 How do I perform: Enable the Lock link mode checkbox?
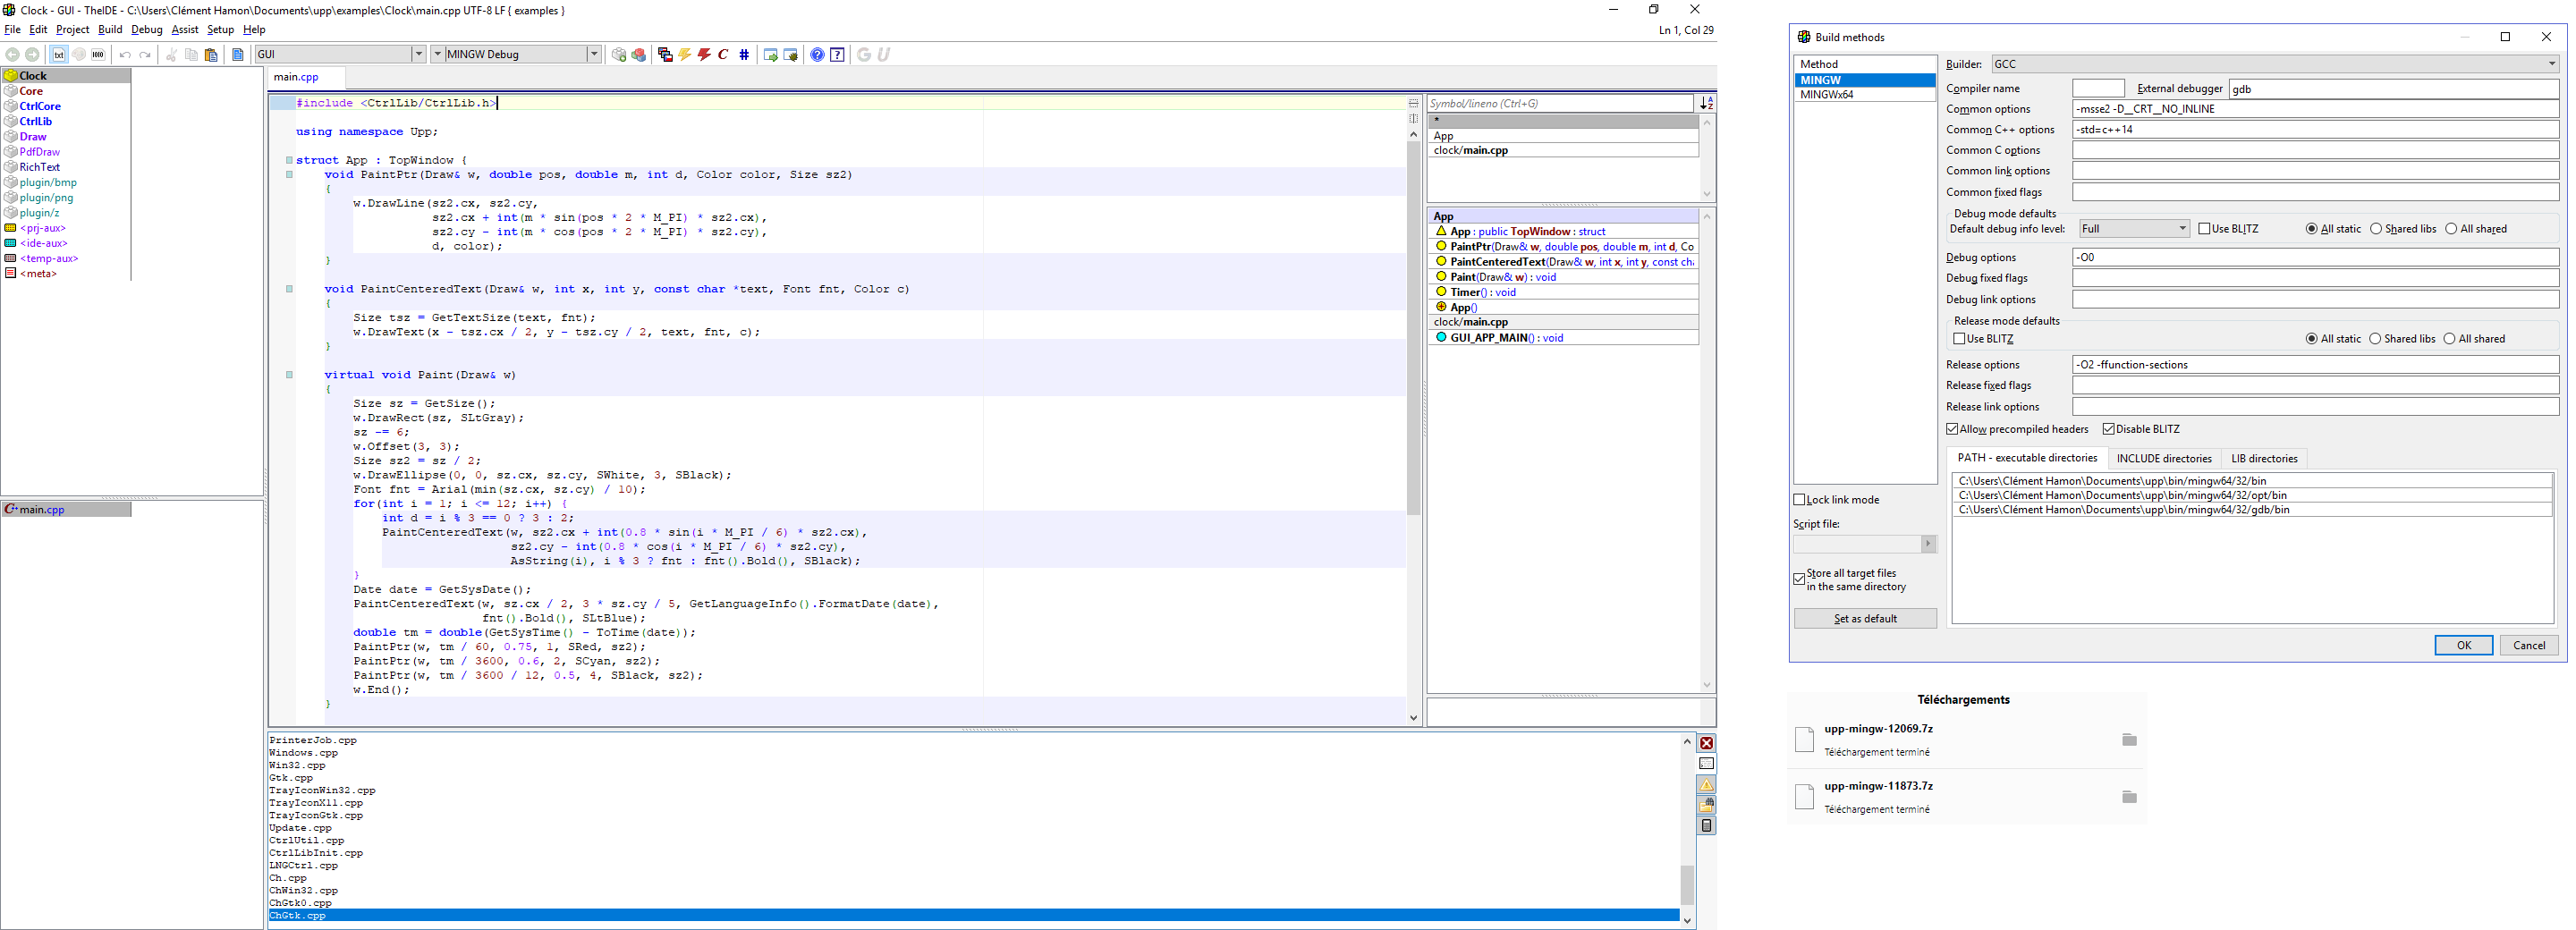click(x=1799, y=500)
